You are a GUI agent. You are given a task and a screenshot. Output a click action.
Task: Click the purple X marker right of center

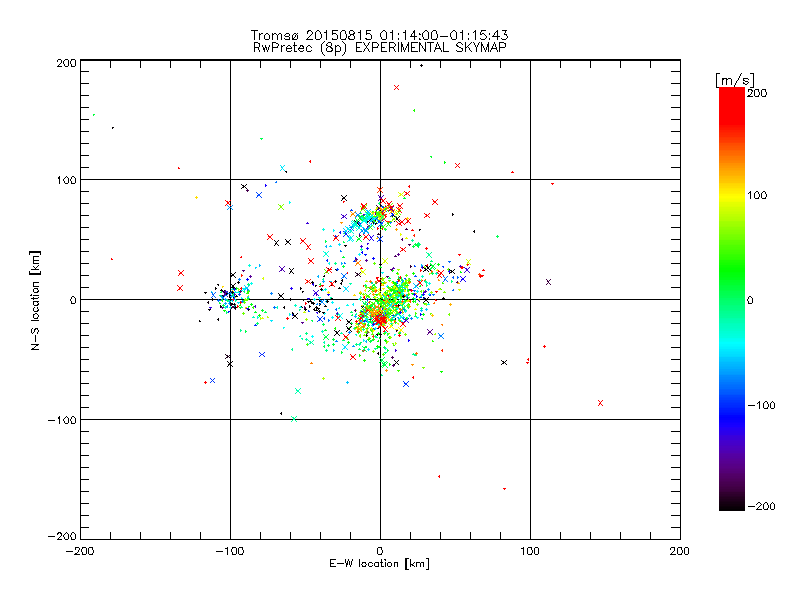(x=548, y=282)
